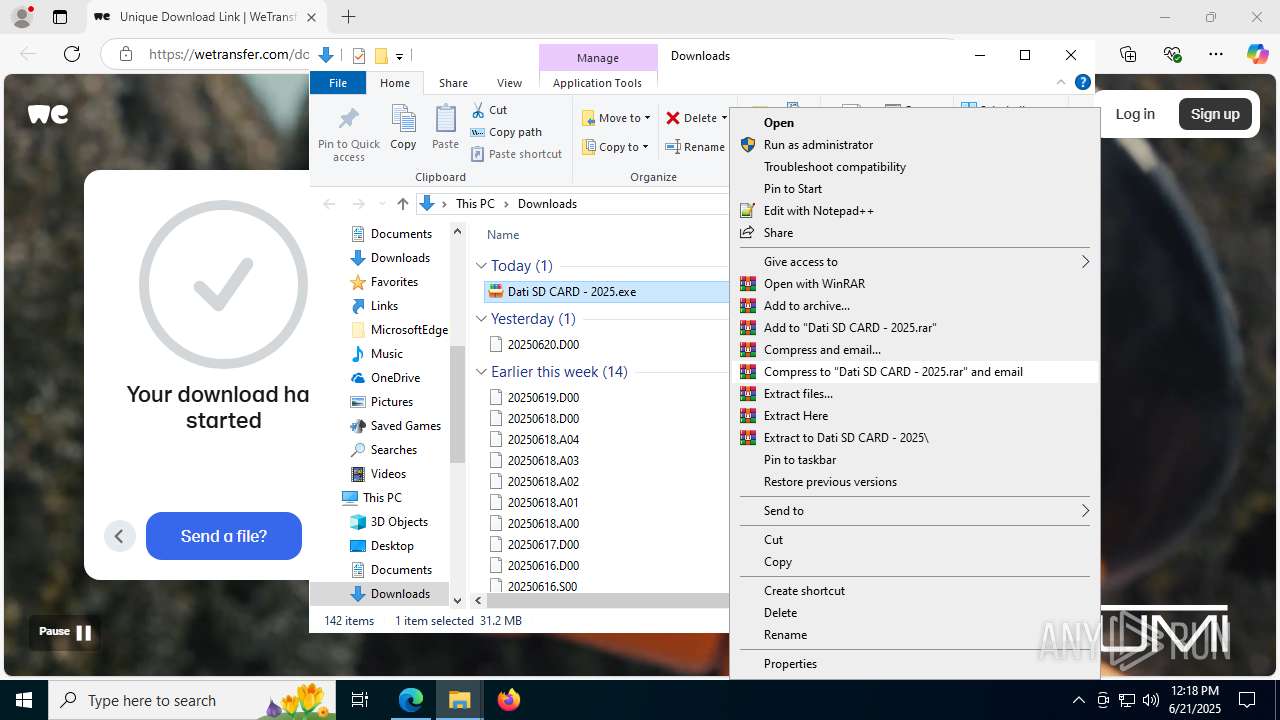The height and width of the screenshot is (720, 1280).
Task: Click This PC in address breadcrumb
Action: click(475, 204)
